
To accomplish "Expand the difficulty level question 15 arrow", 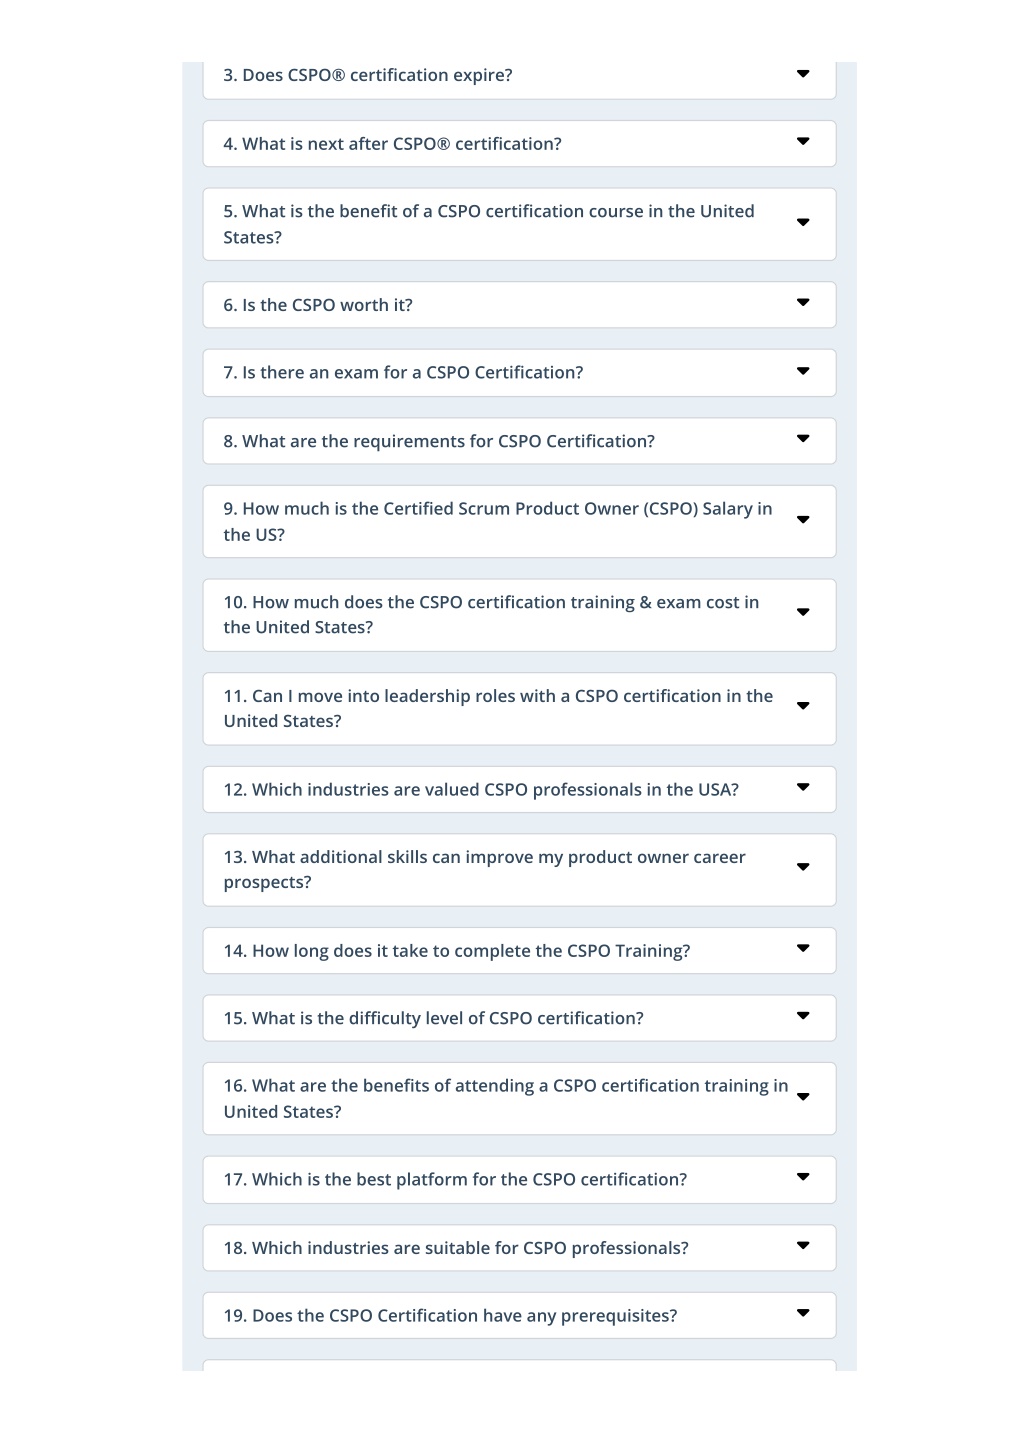I will (803, 1016).
